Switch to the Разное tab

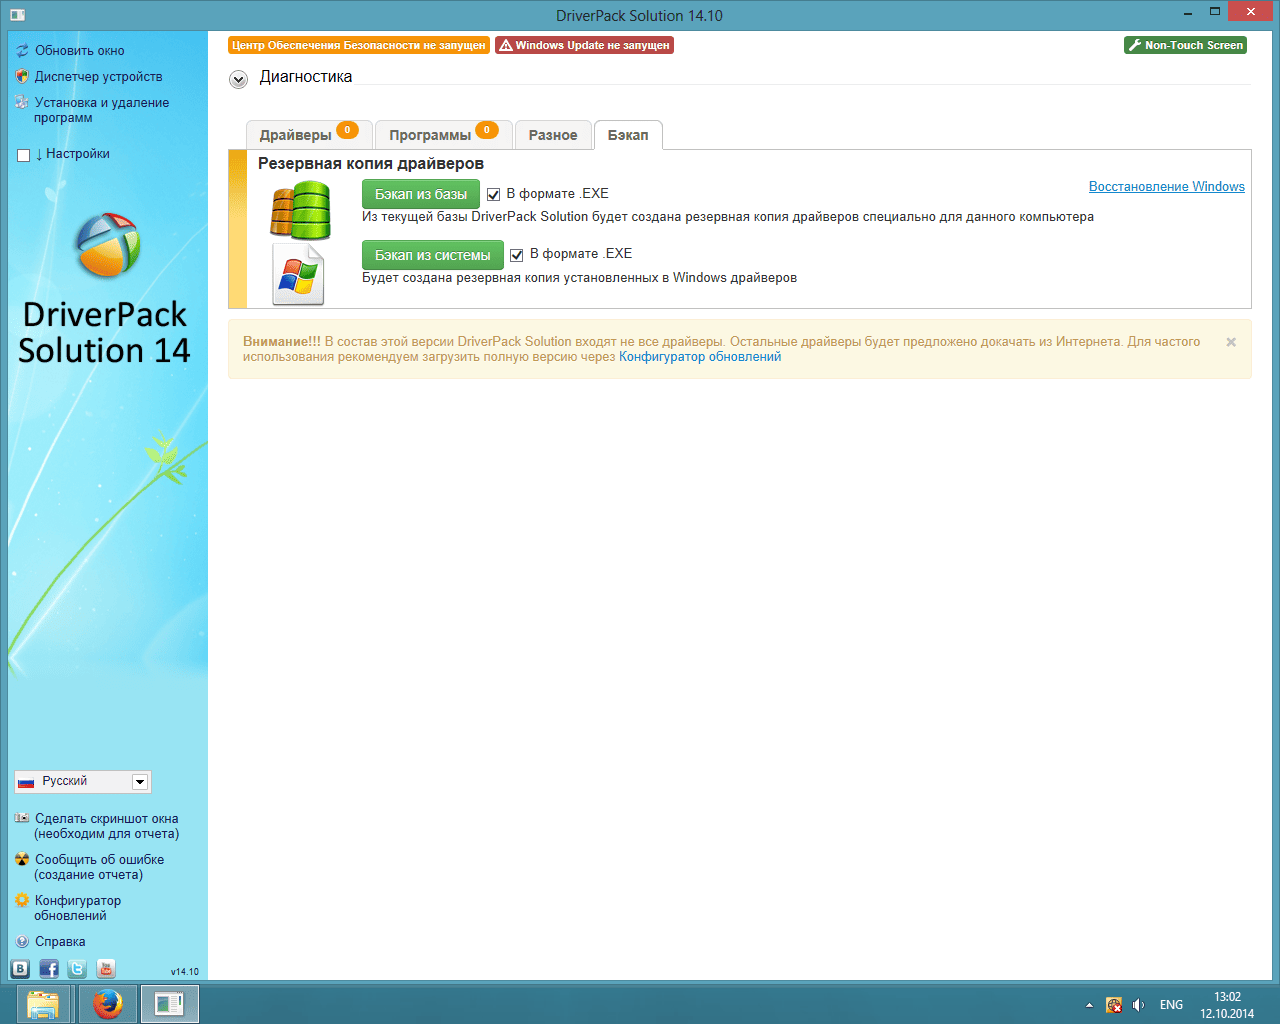coord(553,134)
